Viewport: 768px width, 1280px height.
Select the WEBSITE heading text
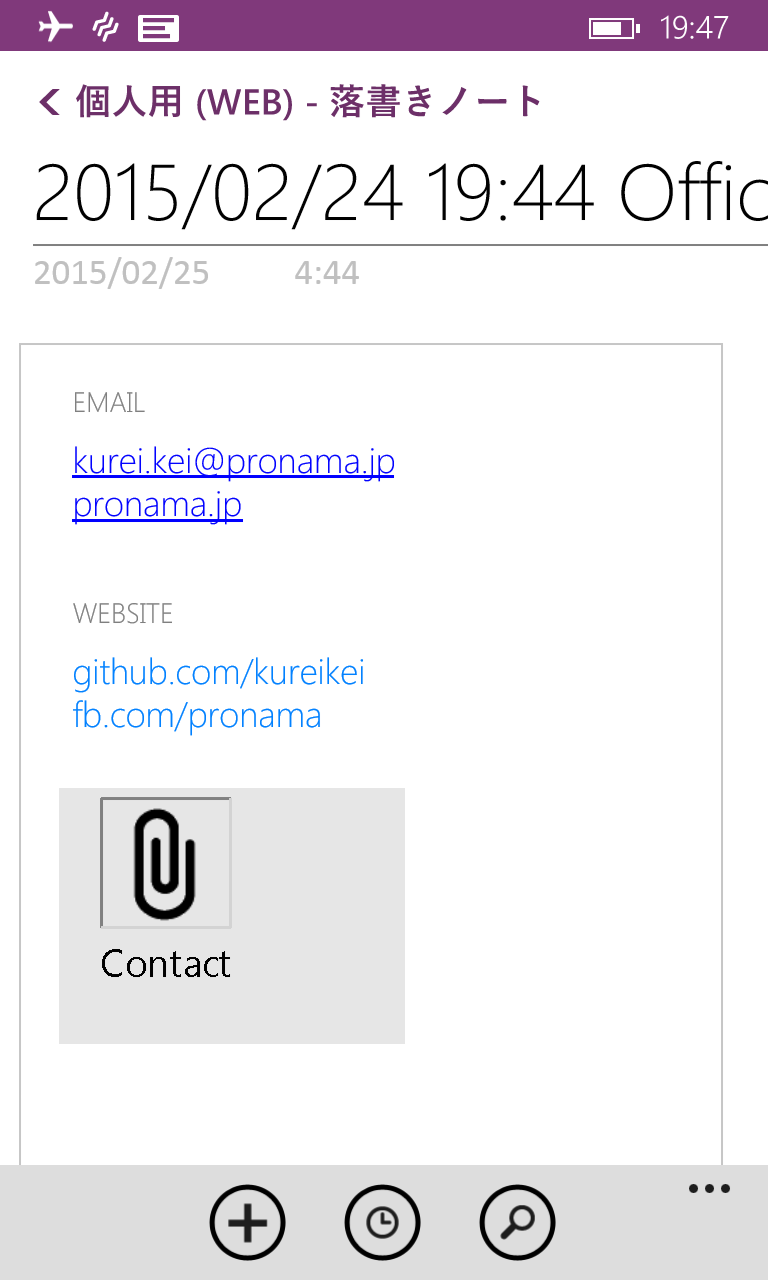coord(123,613)
